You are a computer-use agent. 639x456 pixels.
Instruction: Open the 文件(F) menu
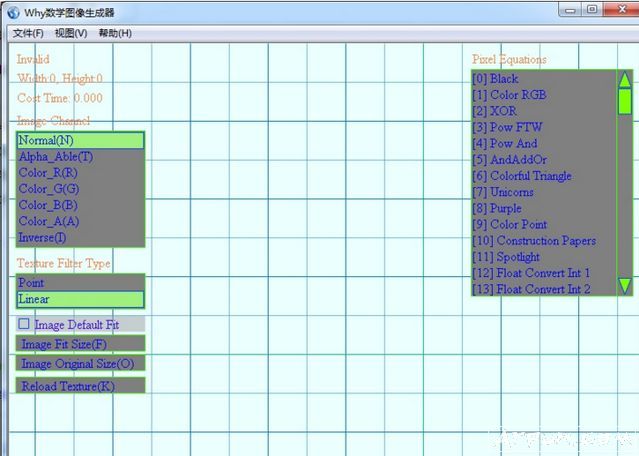(x=29, y=33)
